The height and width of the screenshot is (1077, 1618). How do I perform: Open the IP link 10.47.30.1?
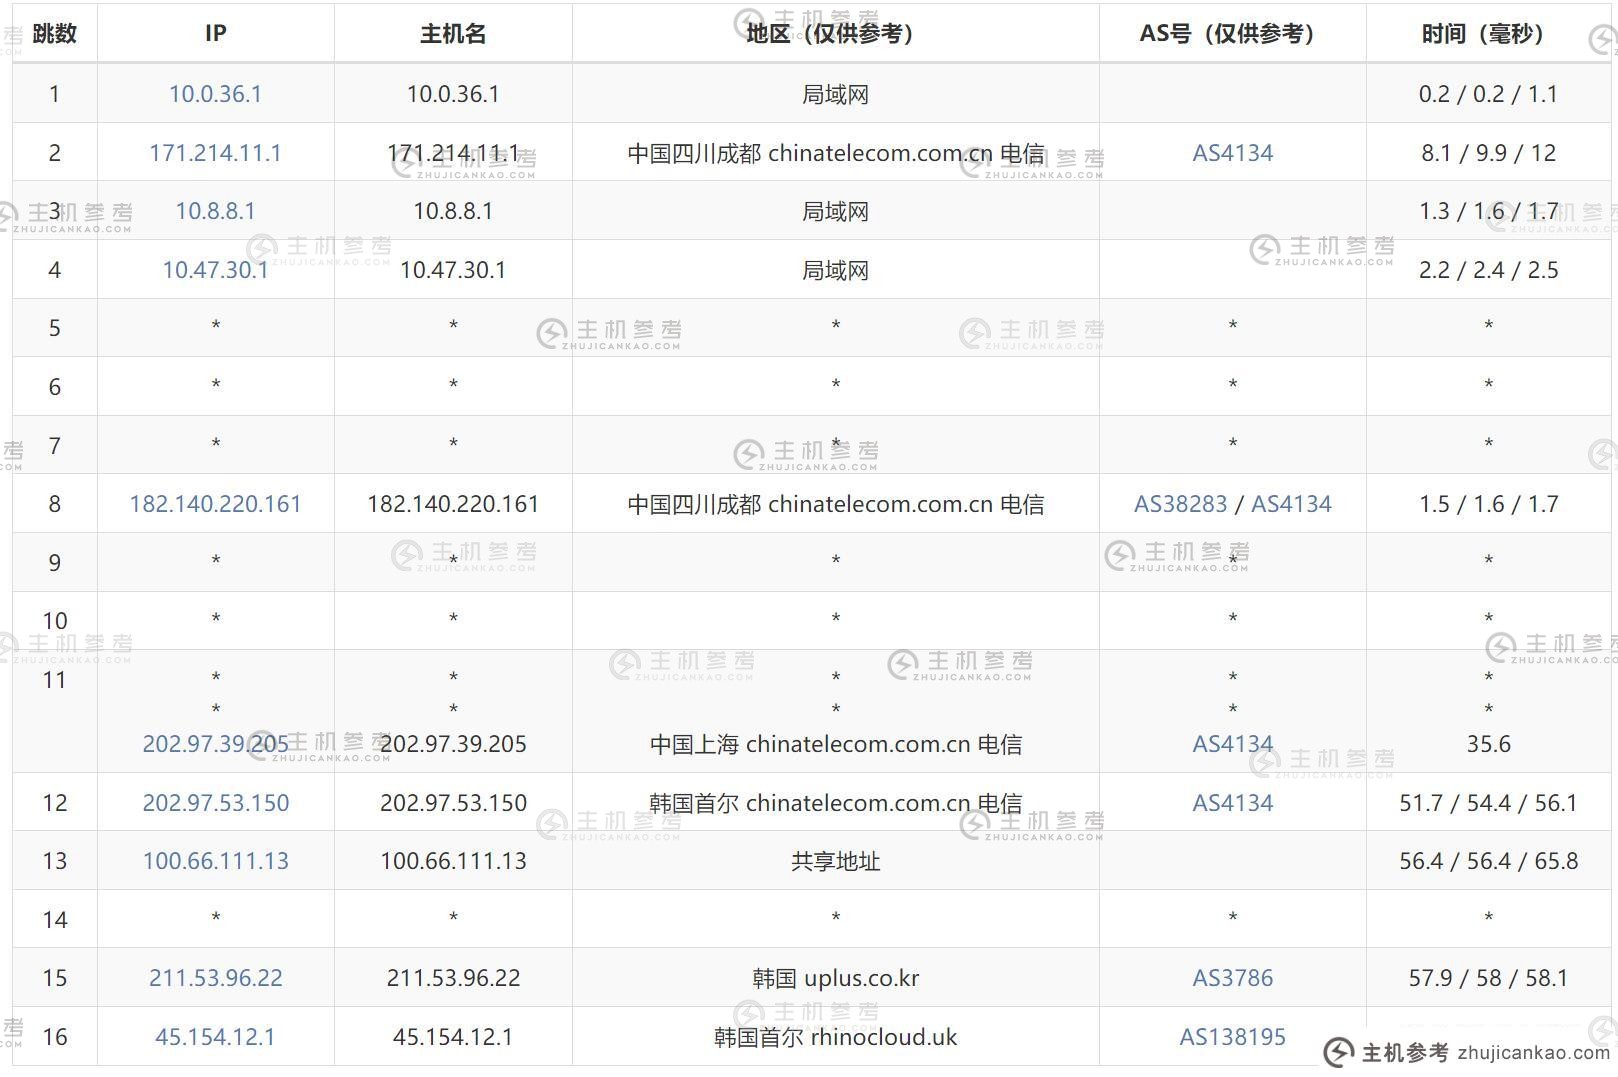[x=215, y=270]
